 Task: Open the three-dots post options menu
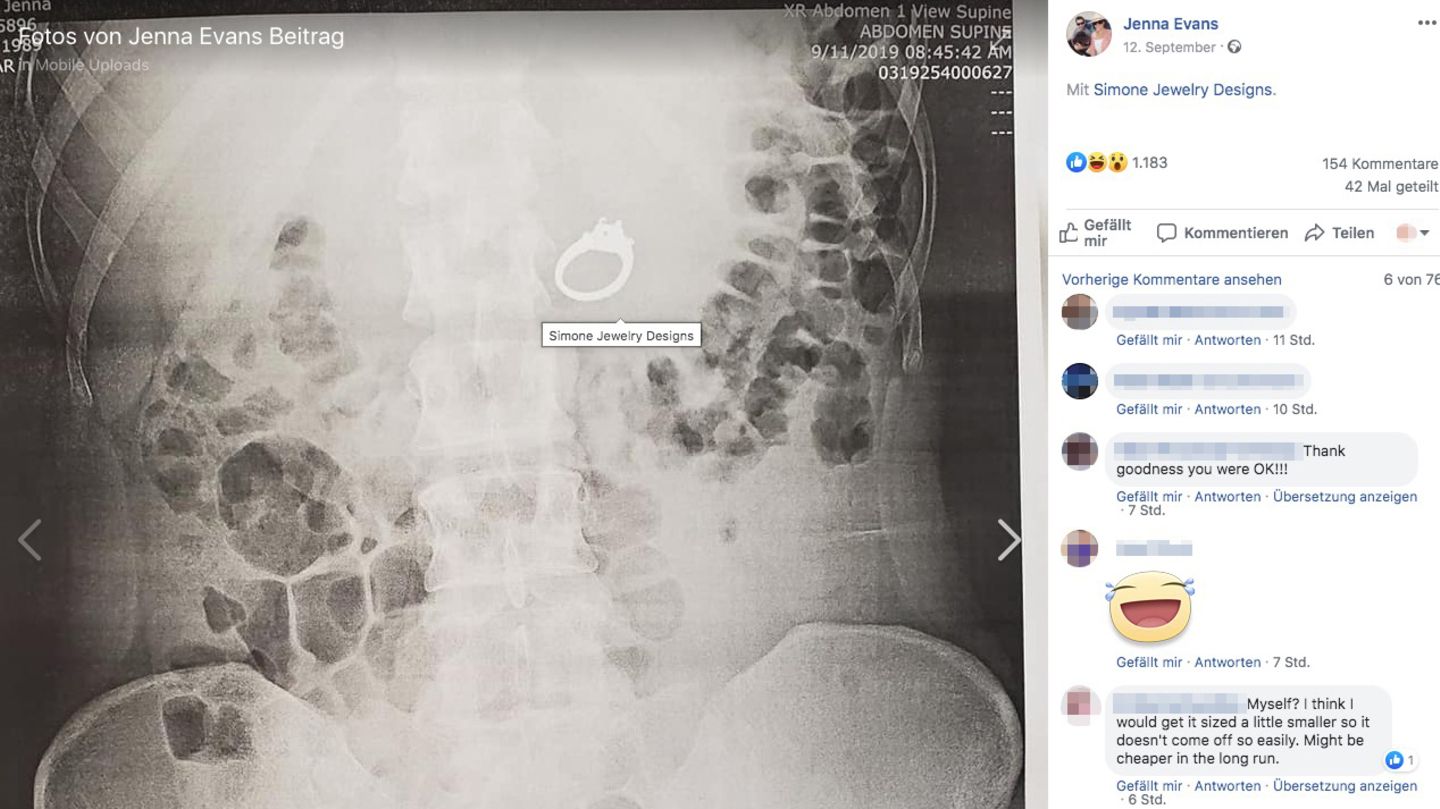[1426, 23]
